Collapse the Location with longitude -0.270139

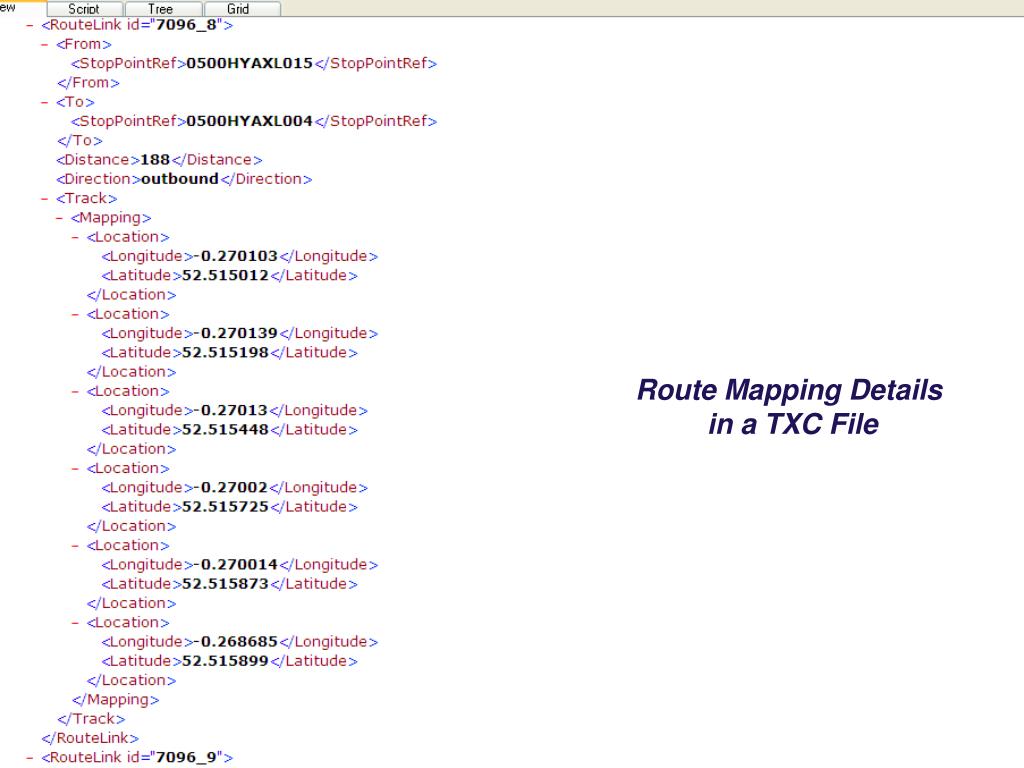pos(75,314)
